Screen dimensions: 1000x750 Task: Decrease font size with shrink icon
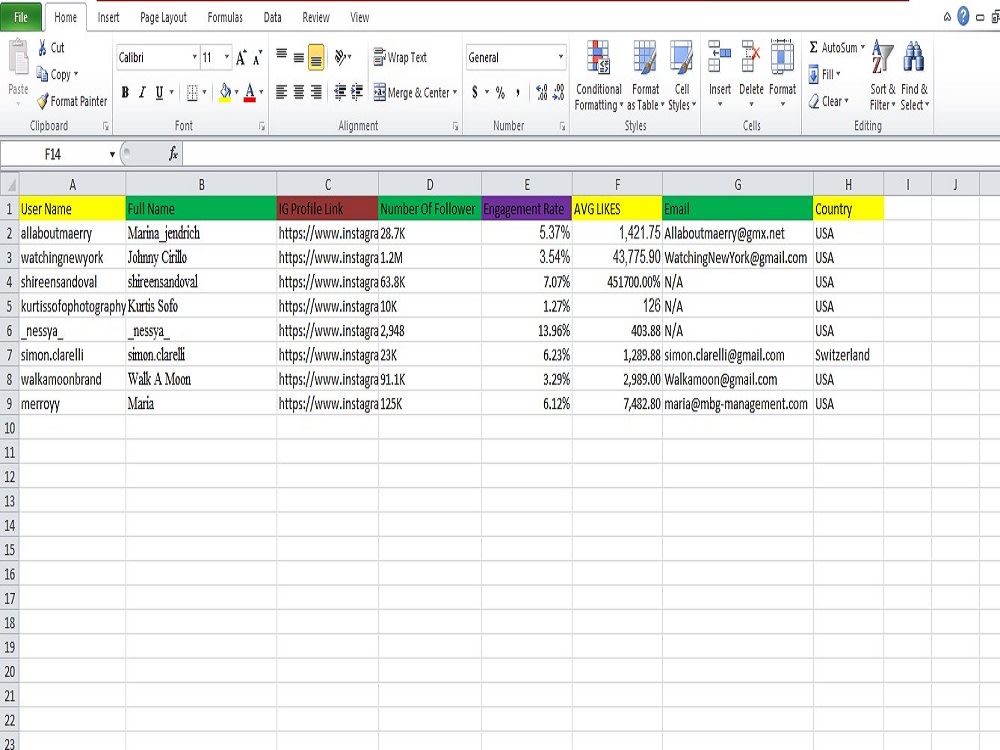[x=257, y=58]
